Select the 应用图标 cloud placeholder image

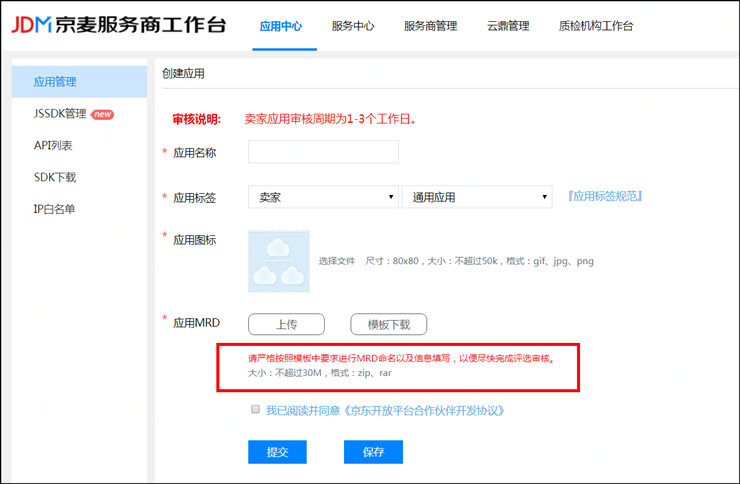coord(279,261)
